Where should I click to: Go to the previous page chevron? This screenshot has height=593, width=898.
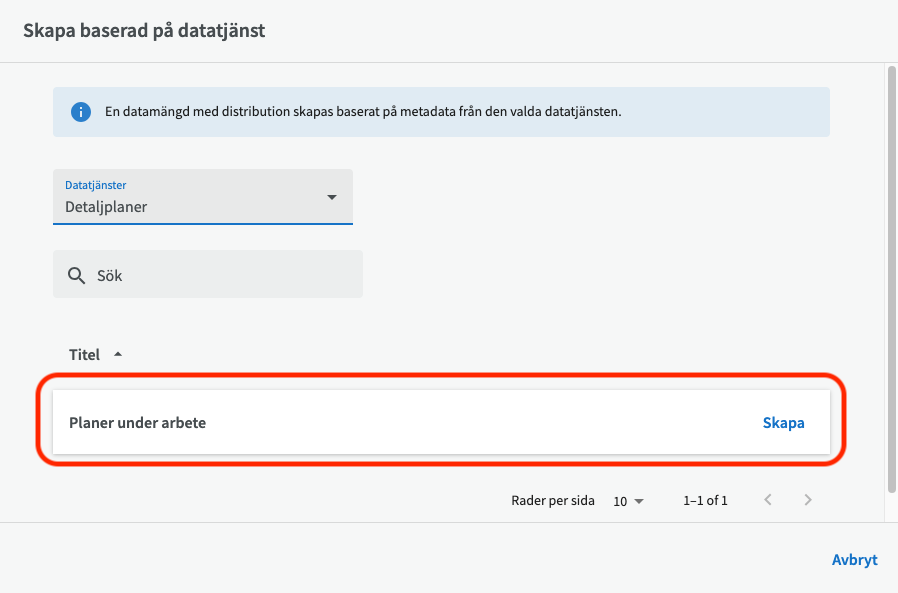tap(768, 500)
